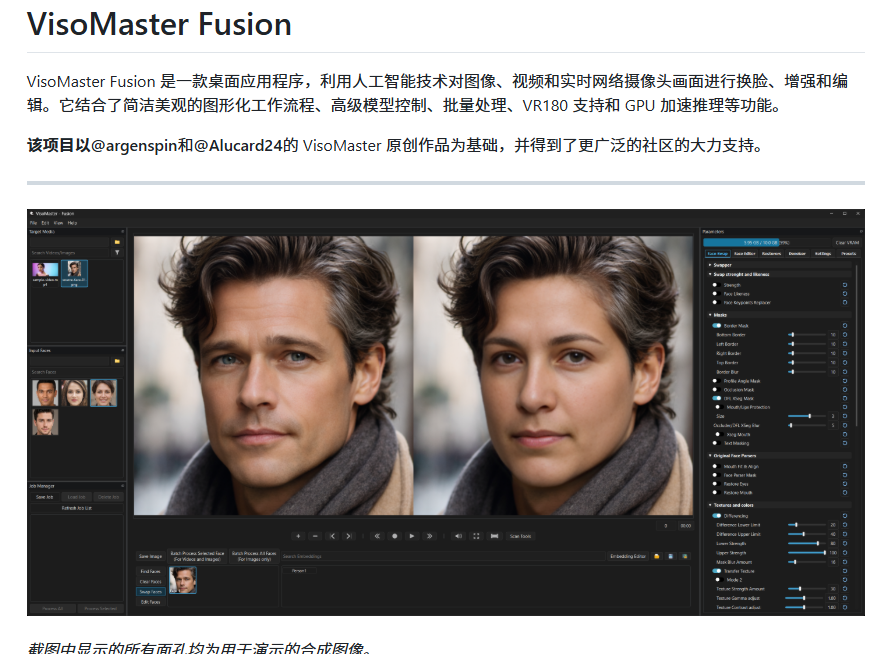This screenshot has width=884, height=654.
Task: Click the plus marker button under the preview
Action: point(298,536)
